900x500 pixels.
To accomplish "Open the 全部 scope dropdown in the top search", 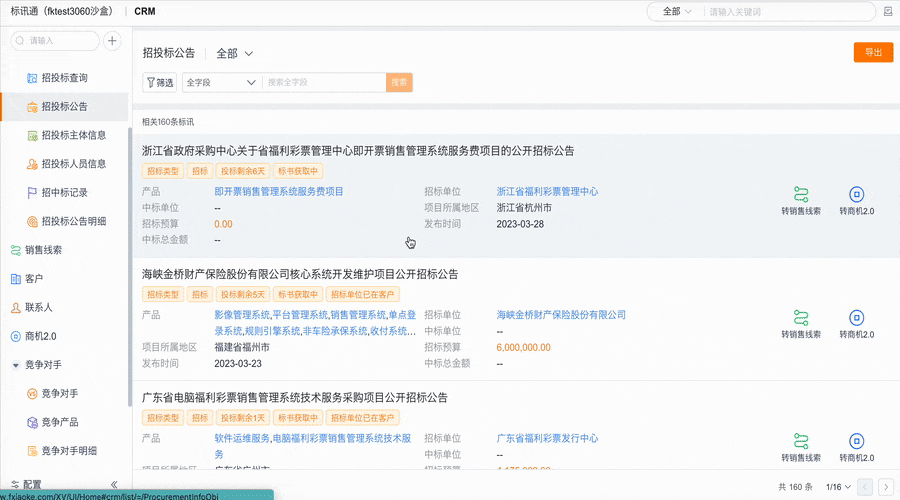I will (677, 11).
